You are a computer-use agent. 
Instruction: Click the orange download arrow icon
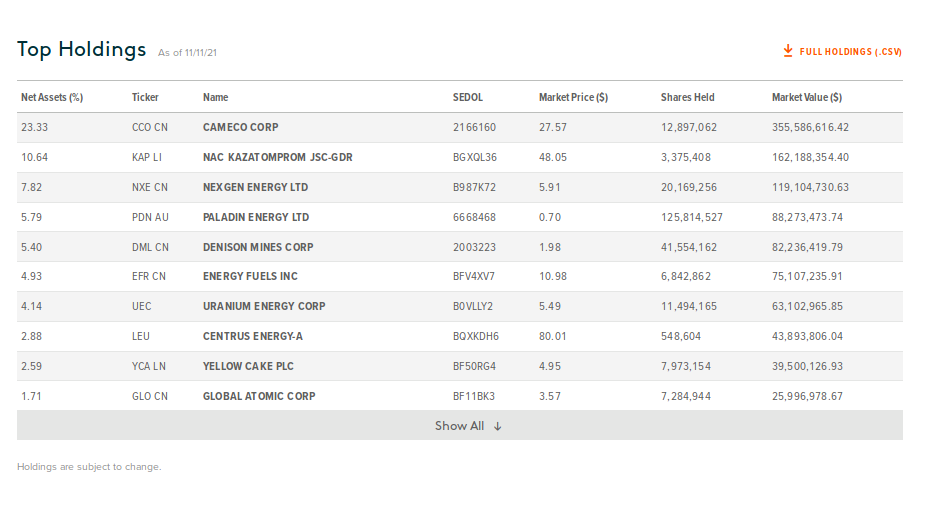tap(788, 51)
